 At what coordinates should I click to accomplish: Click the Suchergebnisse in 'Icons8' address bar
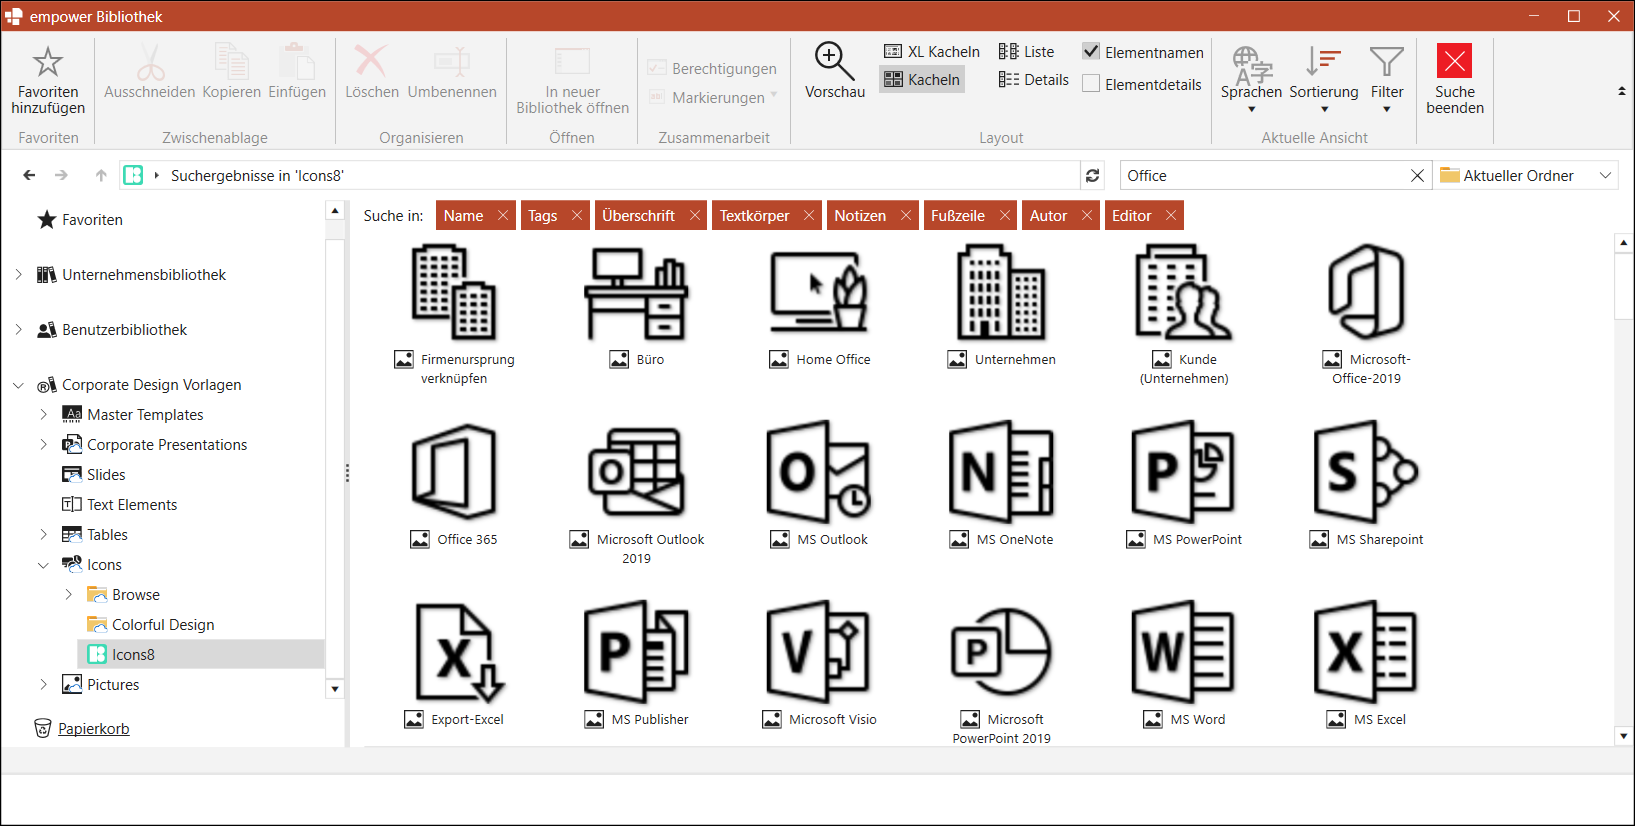[x=598, y=176]
